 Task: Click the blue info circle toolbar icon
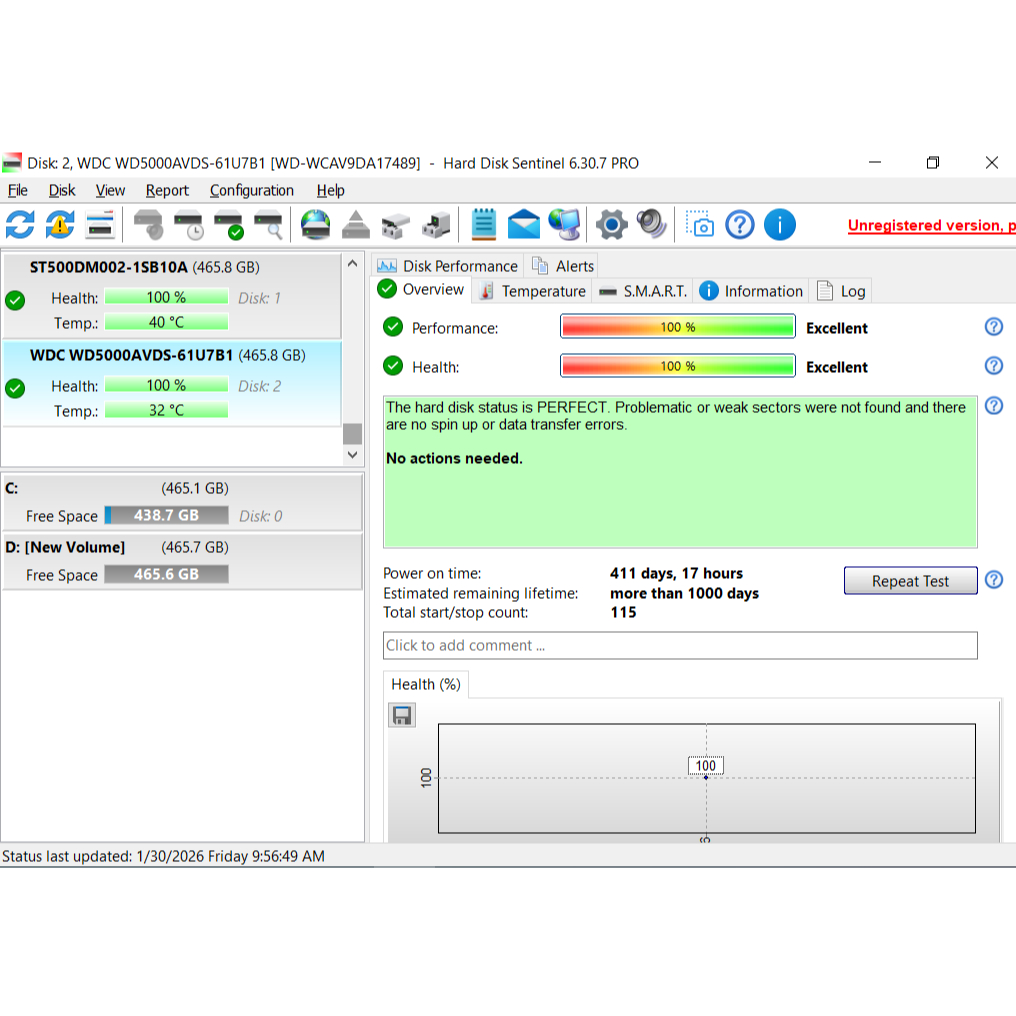tap(780, 224)
